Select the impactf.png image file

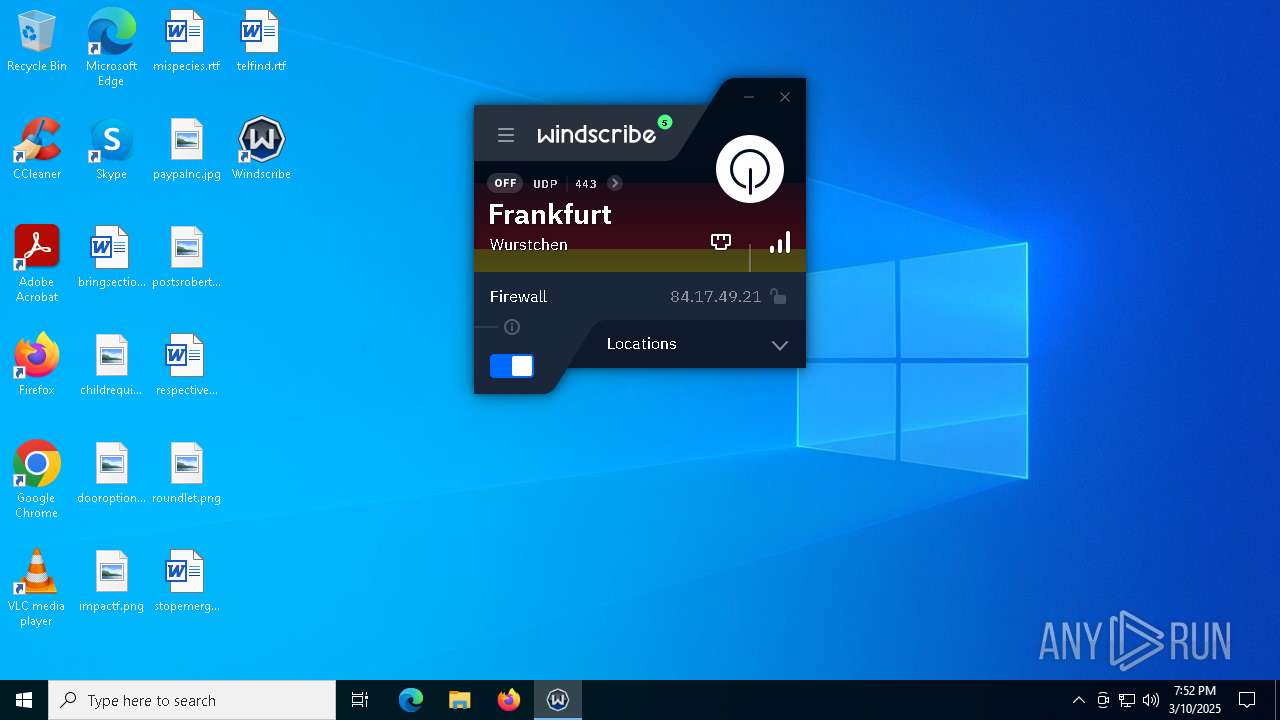pyautogui.click(x=111, y=582)
